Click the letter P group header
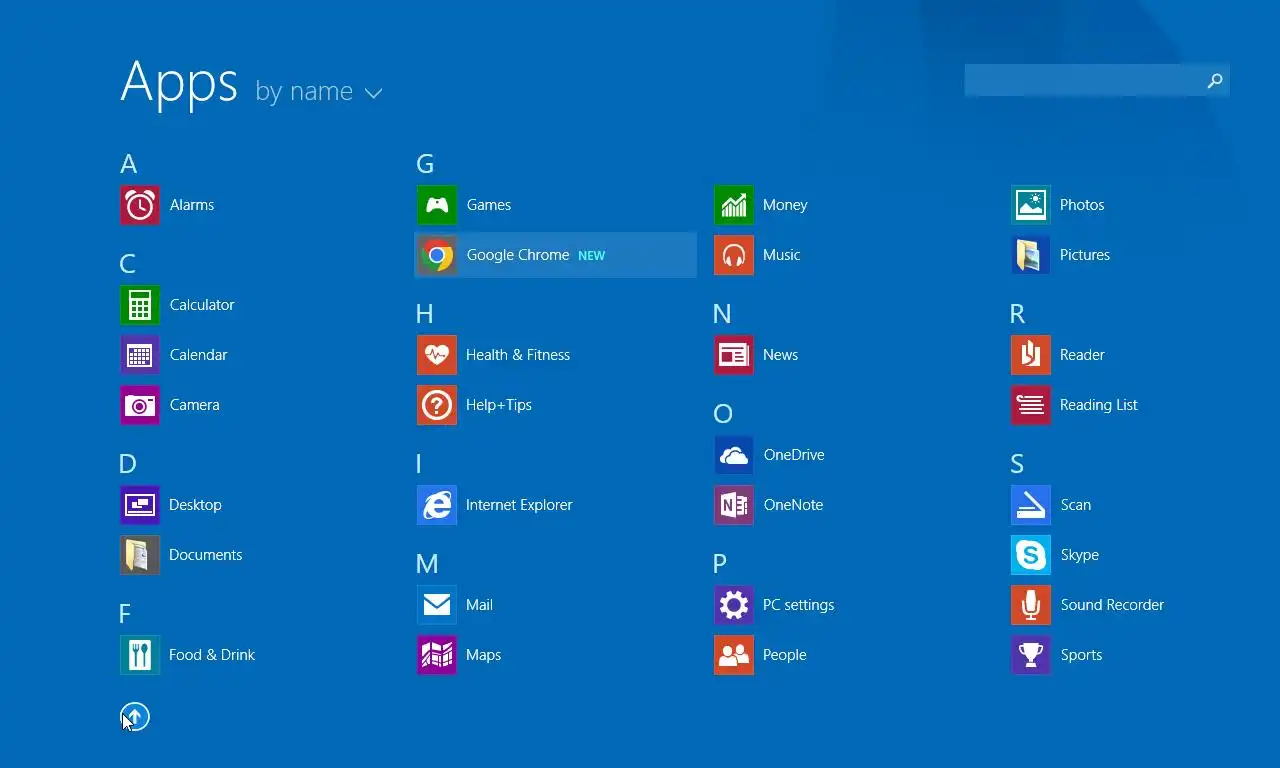The width and height of the screenshot is (1280, 768). tap(720, 564)
